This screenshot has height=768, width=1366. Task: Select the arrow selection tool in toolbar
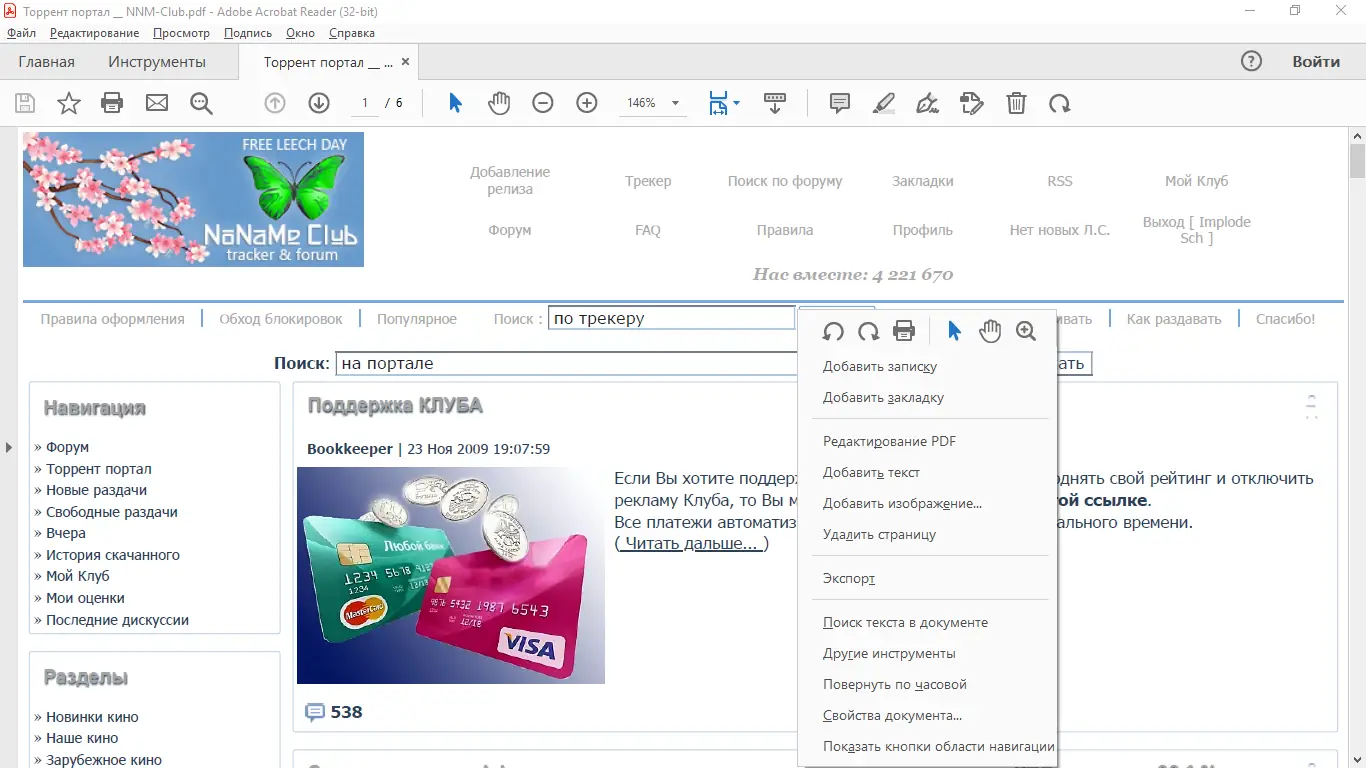pos(455,103)
